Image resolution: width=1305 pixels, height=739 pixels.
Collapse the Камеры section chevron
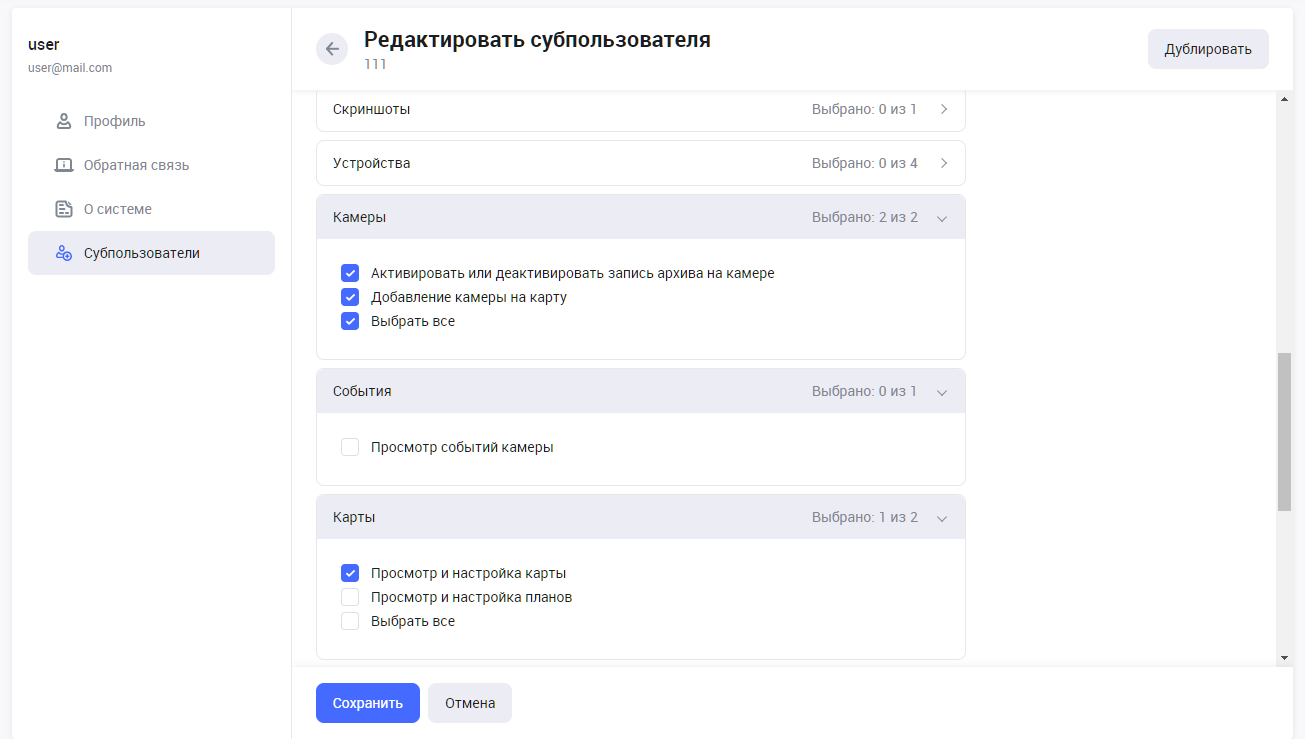pyautogui.click(x=941, y=218)
